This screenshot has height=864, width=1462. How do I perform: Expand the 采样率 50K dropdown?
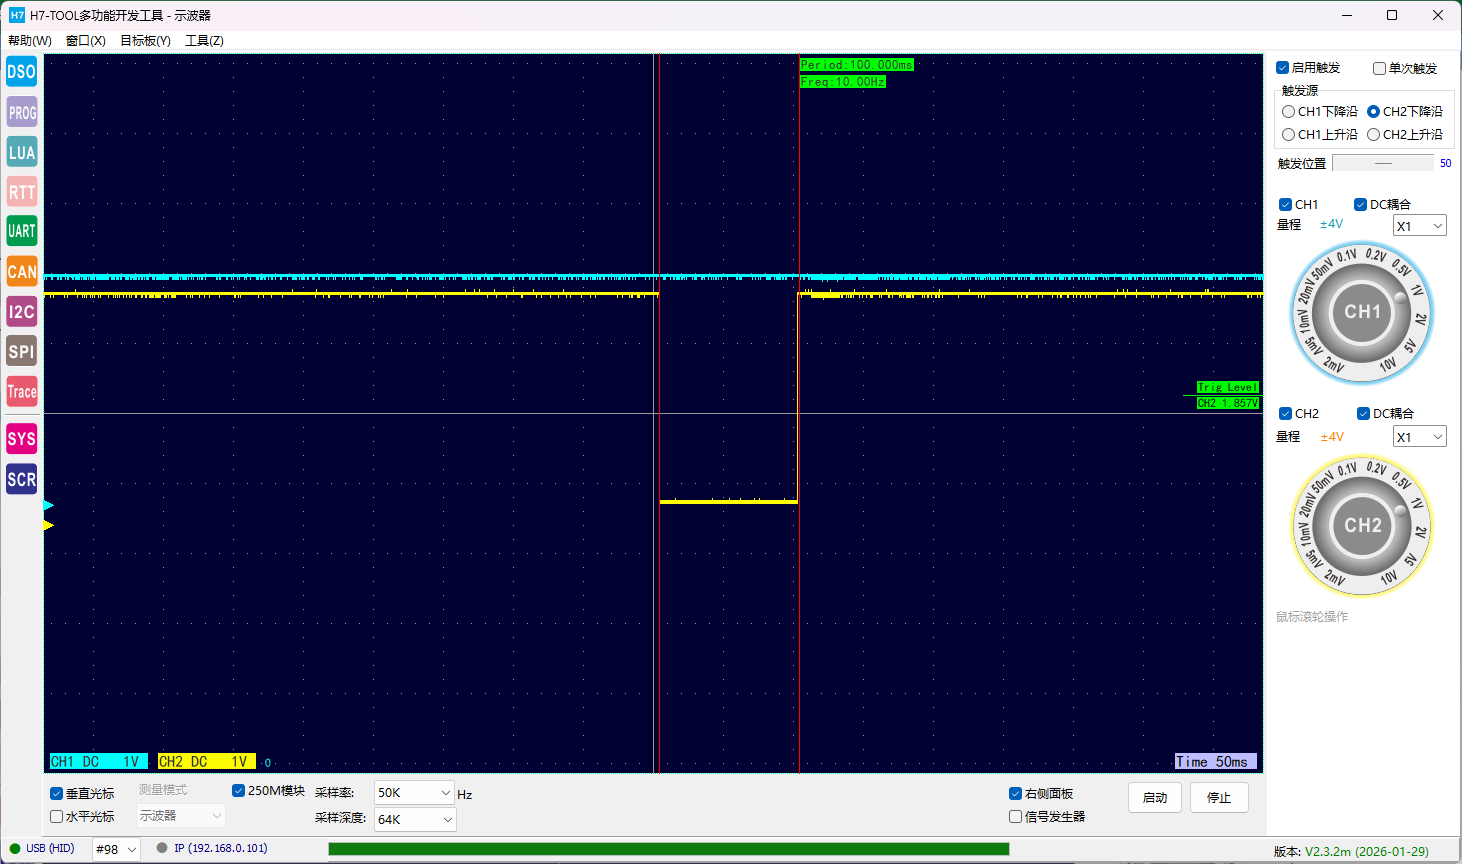coord(414,793)
